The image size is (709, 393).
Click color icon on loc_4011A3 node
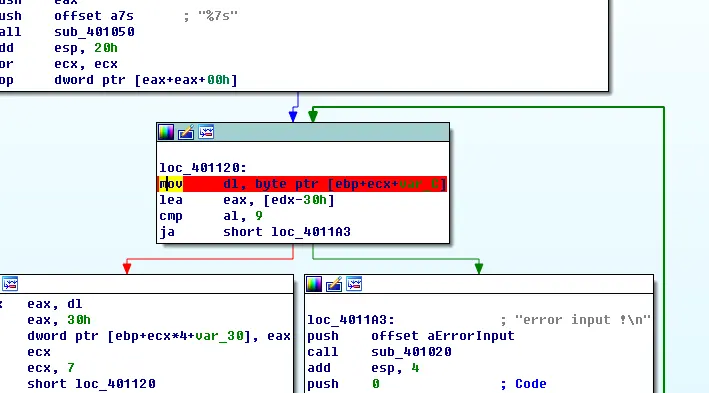314,284
